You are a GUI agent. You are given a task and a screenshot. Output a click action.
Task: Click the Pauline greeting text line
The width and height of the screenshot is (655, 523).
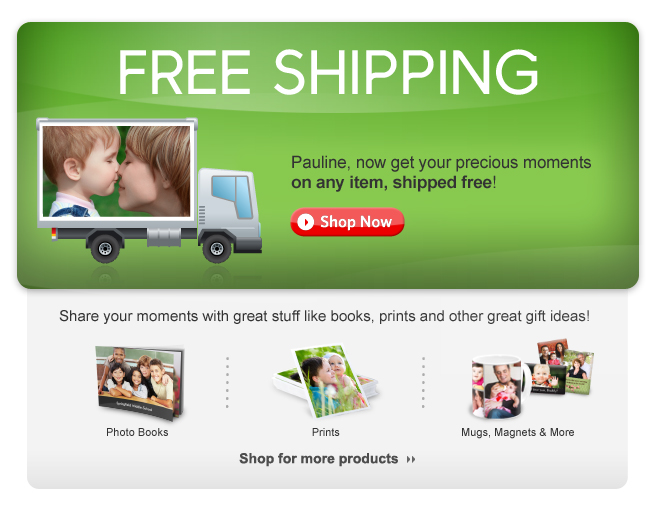click(x=441, y=162)
